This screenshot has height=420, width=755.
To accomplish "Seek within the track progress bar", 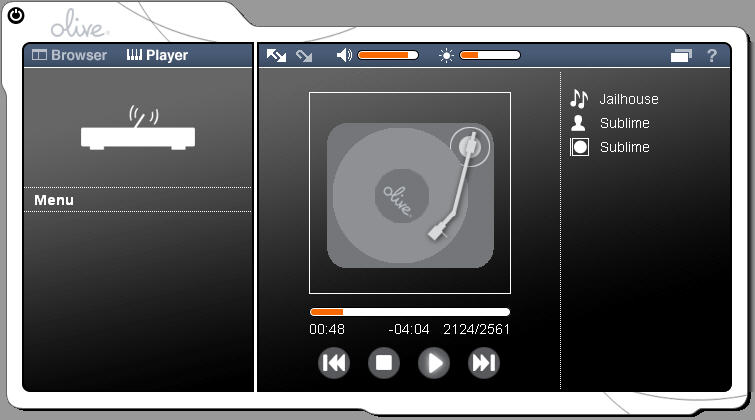I will (410, 312).
